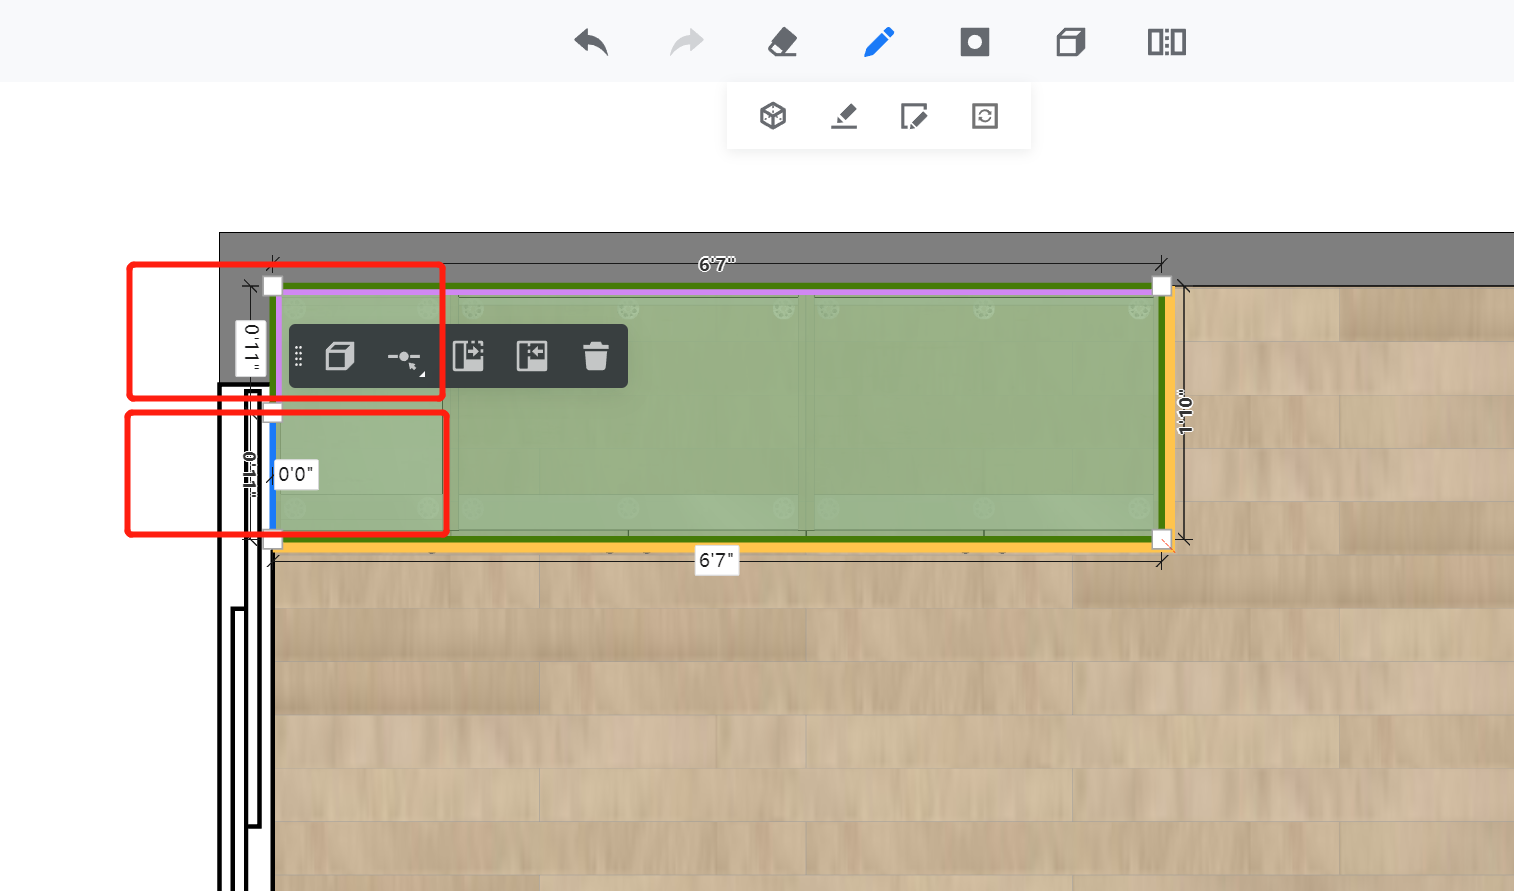
Task: Click the 1'10" dimension label on the right edge
Action: [1186, 412]
